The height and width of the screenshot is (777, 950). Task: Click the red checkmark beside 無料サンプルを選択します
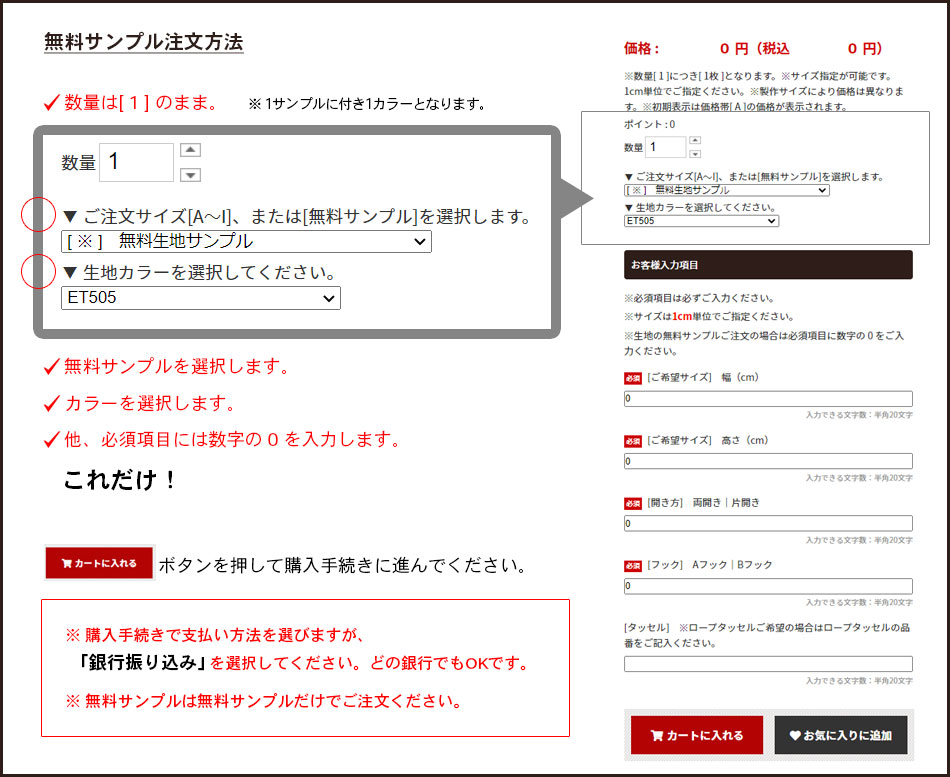click(53, 367)
